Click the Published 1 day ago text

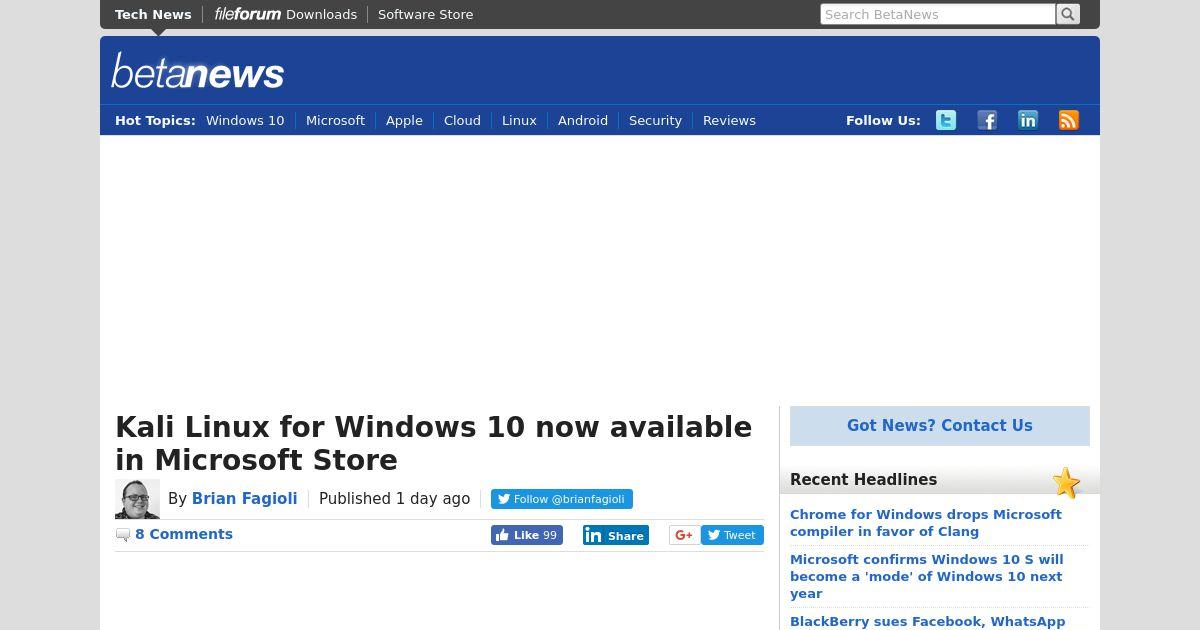(394, 498)
